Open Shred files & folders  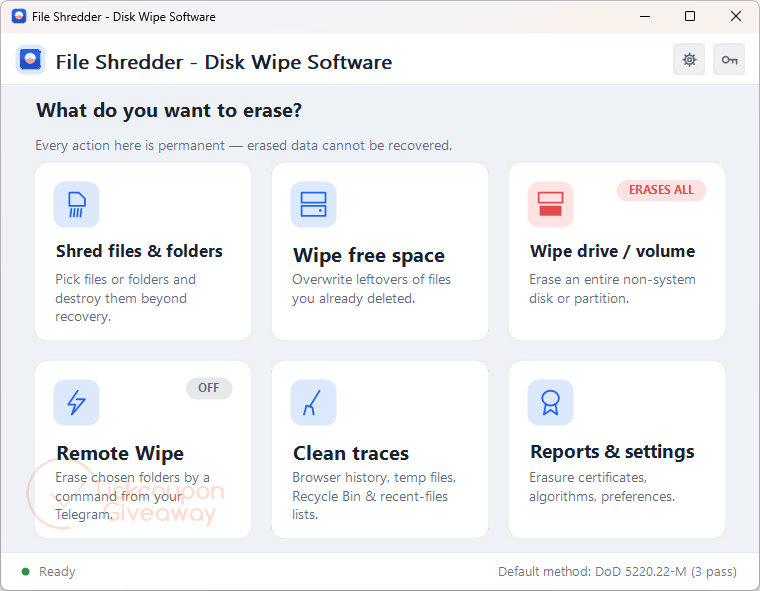click(143, 252)
